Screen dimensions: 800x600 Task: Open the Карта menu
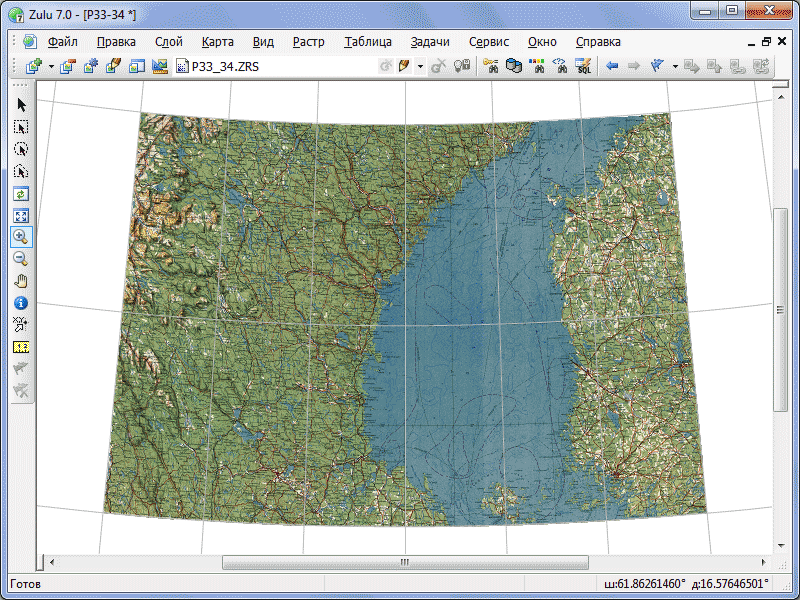(217, 42)
